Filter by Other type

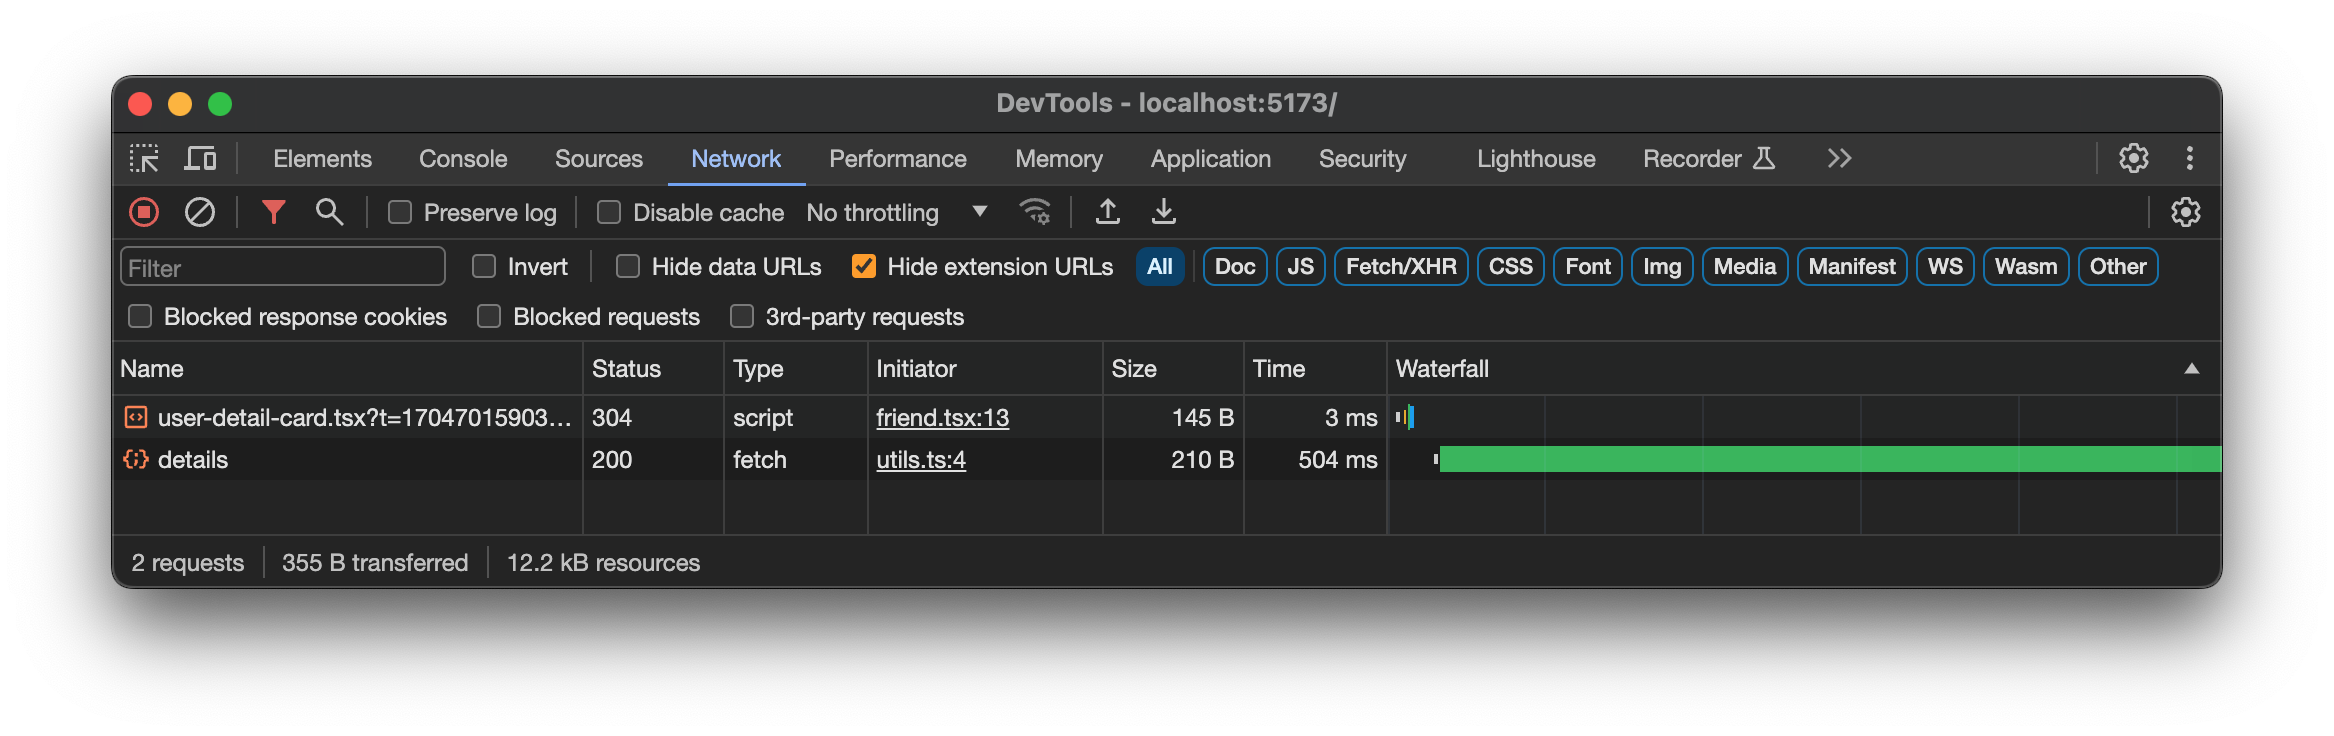coord(2118,267)
